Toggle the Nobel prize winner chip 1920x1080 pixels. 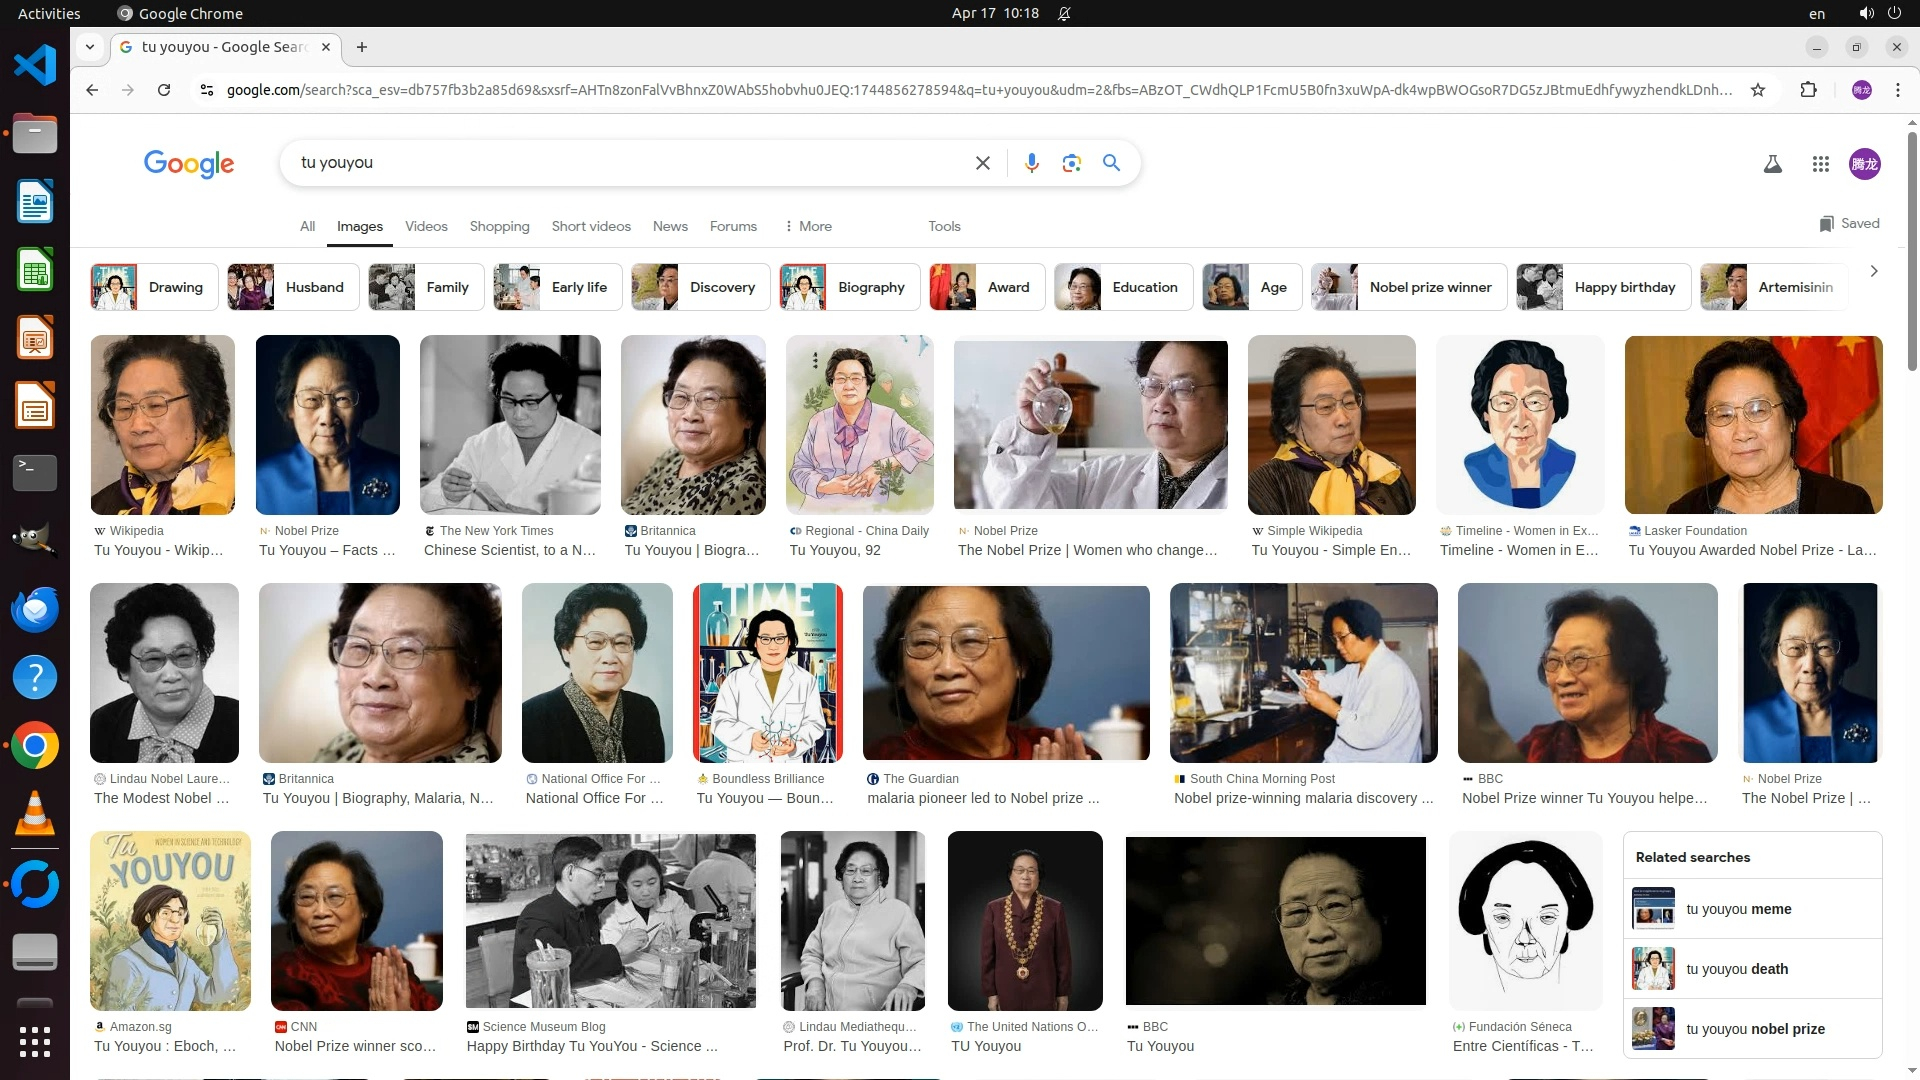[x=1408, y=287]
